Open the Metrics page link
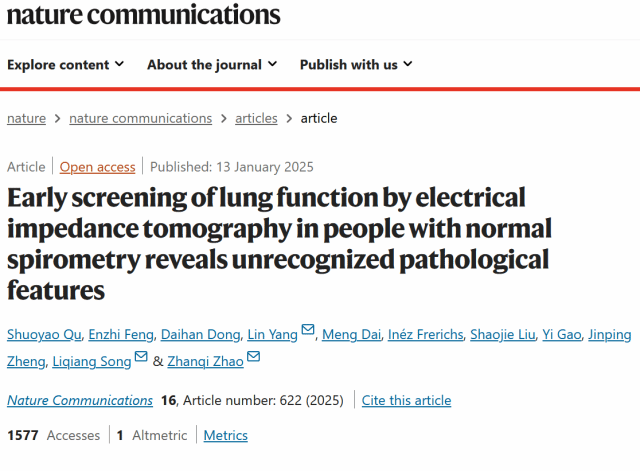 point(226,436)
